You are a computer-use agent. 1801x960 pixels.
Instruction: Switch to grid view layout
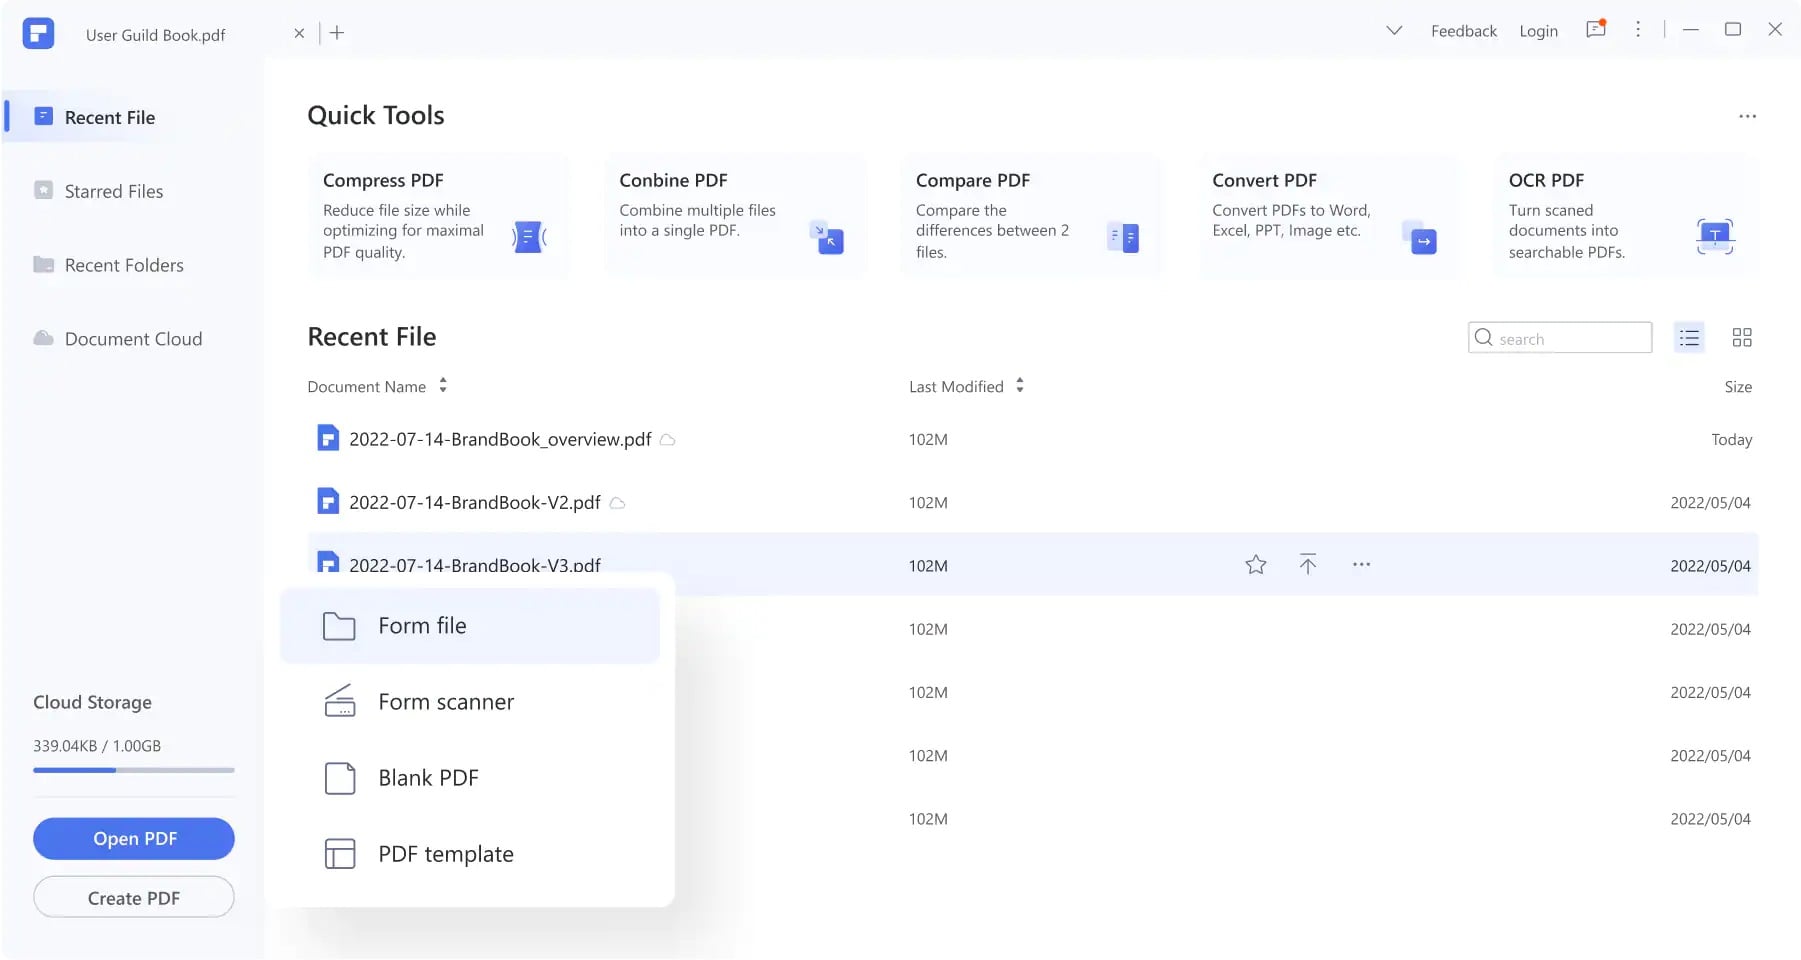1741,338
